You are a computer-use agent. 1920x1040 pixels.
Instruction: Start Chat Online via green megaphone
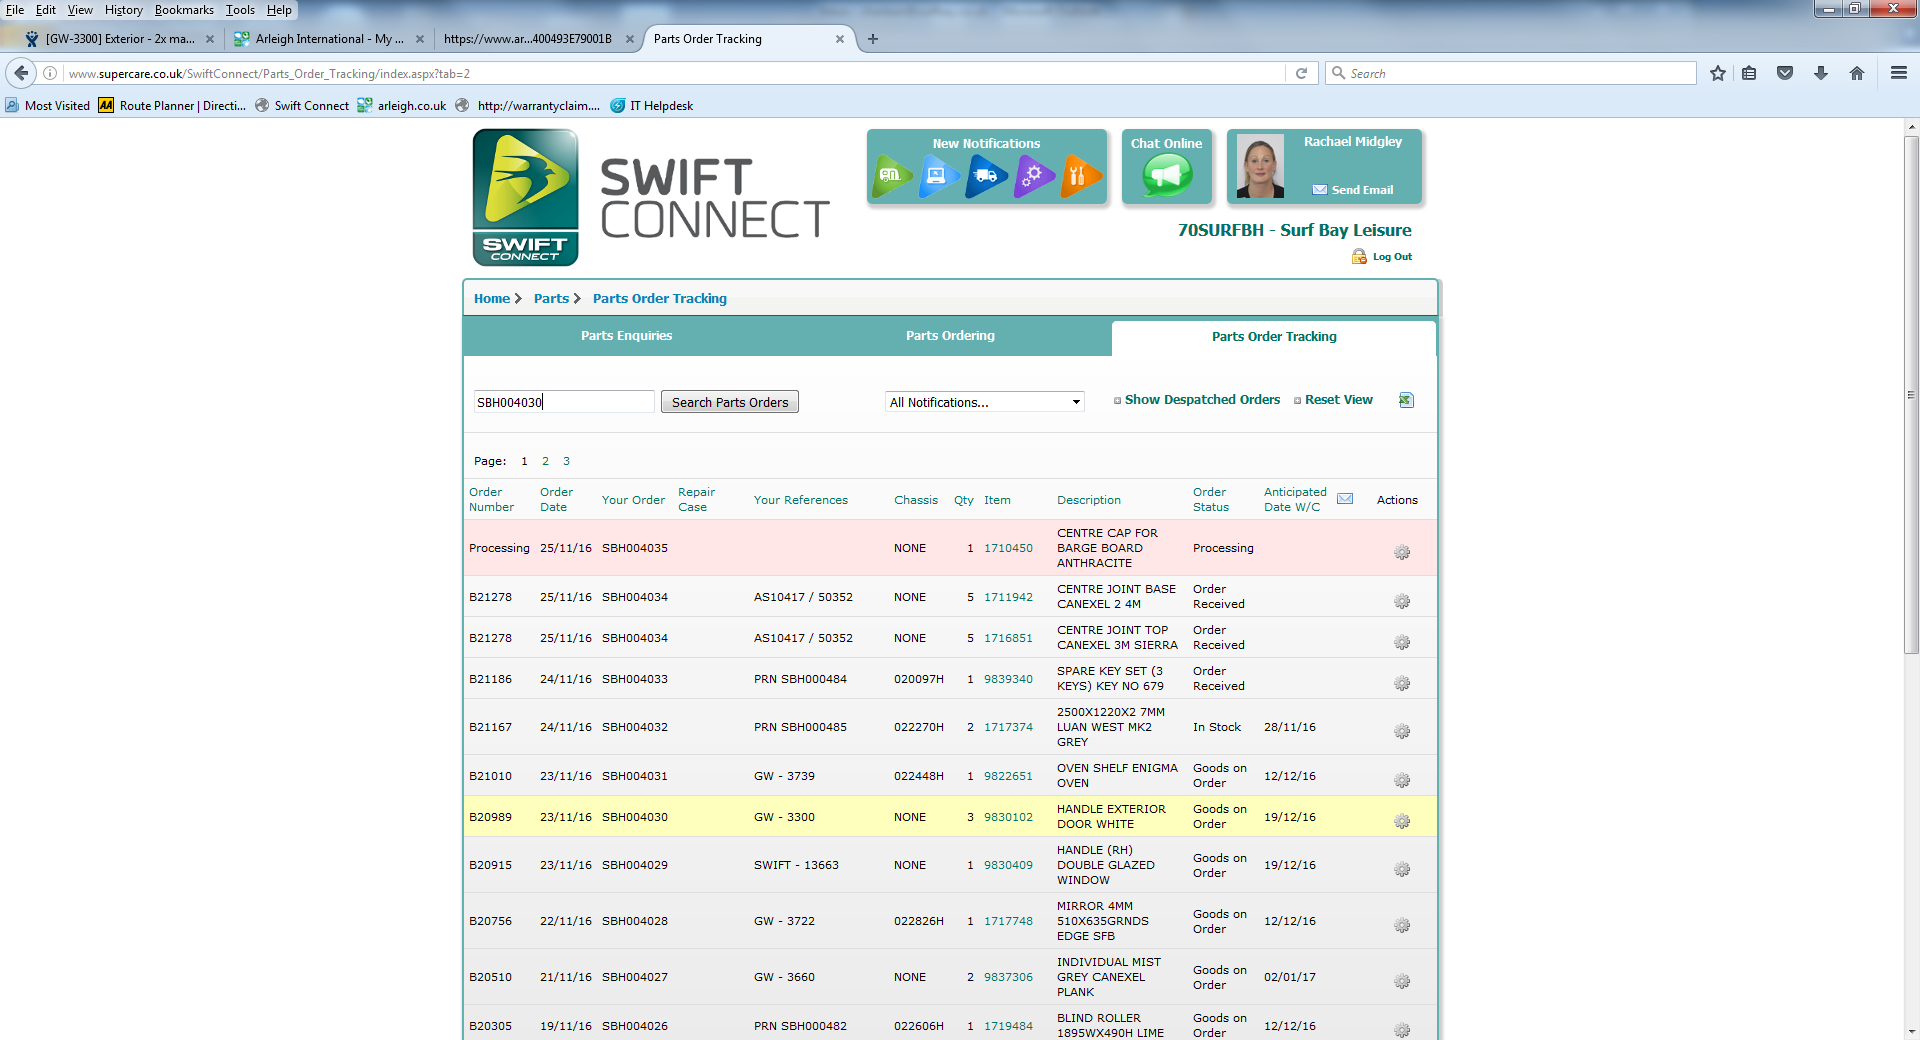pos(1166,177)
